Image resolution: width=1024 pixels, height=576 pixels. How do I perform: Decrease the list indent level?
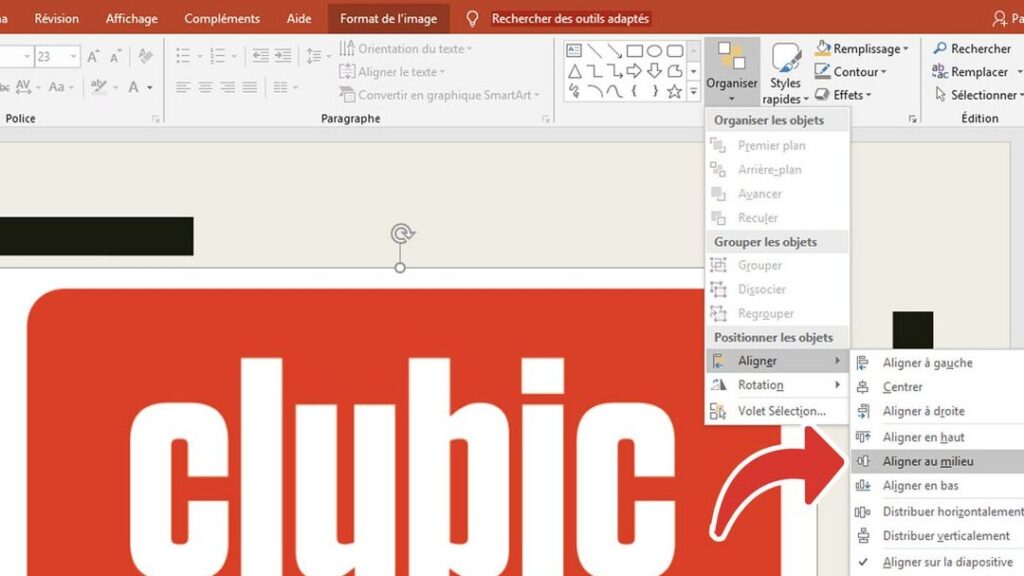pos(260,56)
